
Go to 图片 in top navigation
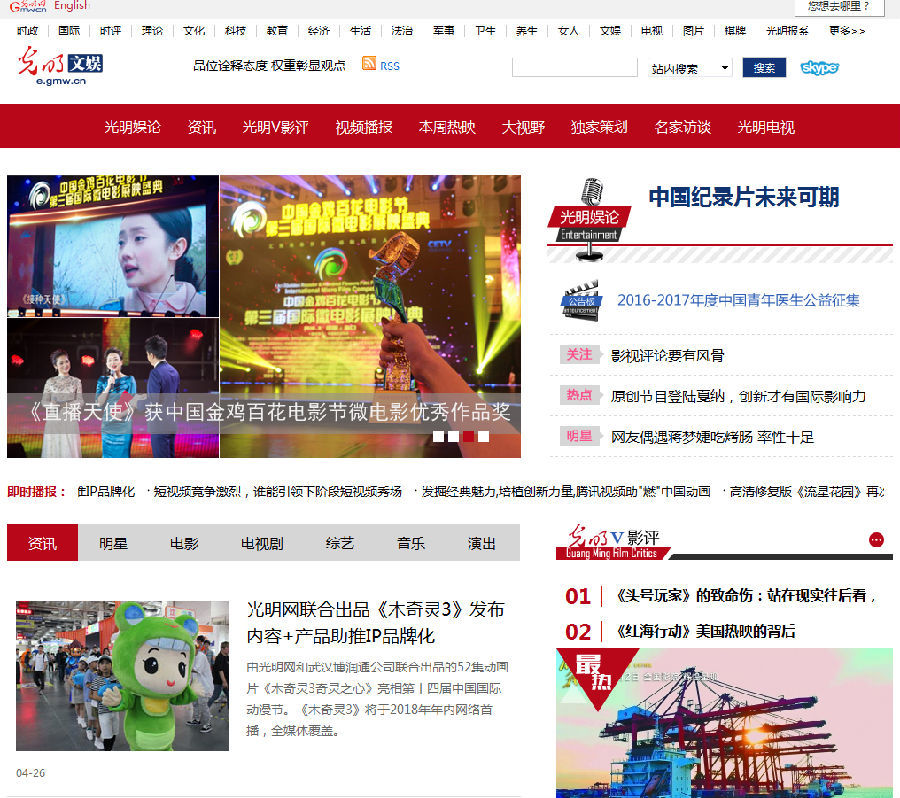point(693,31)
